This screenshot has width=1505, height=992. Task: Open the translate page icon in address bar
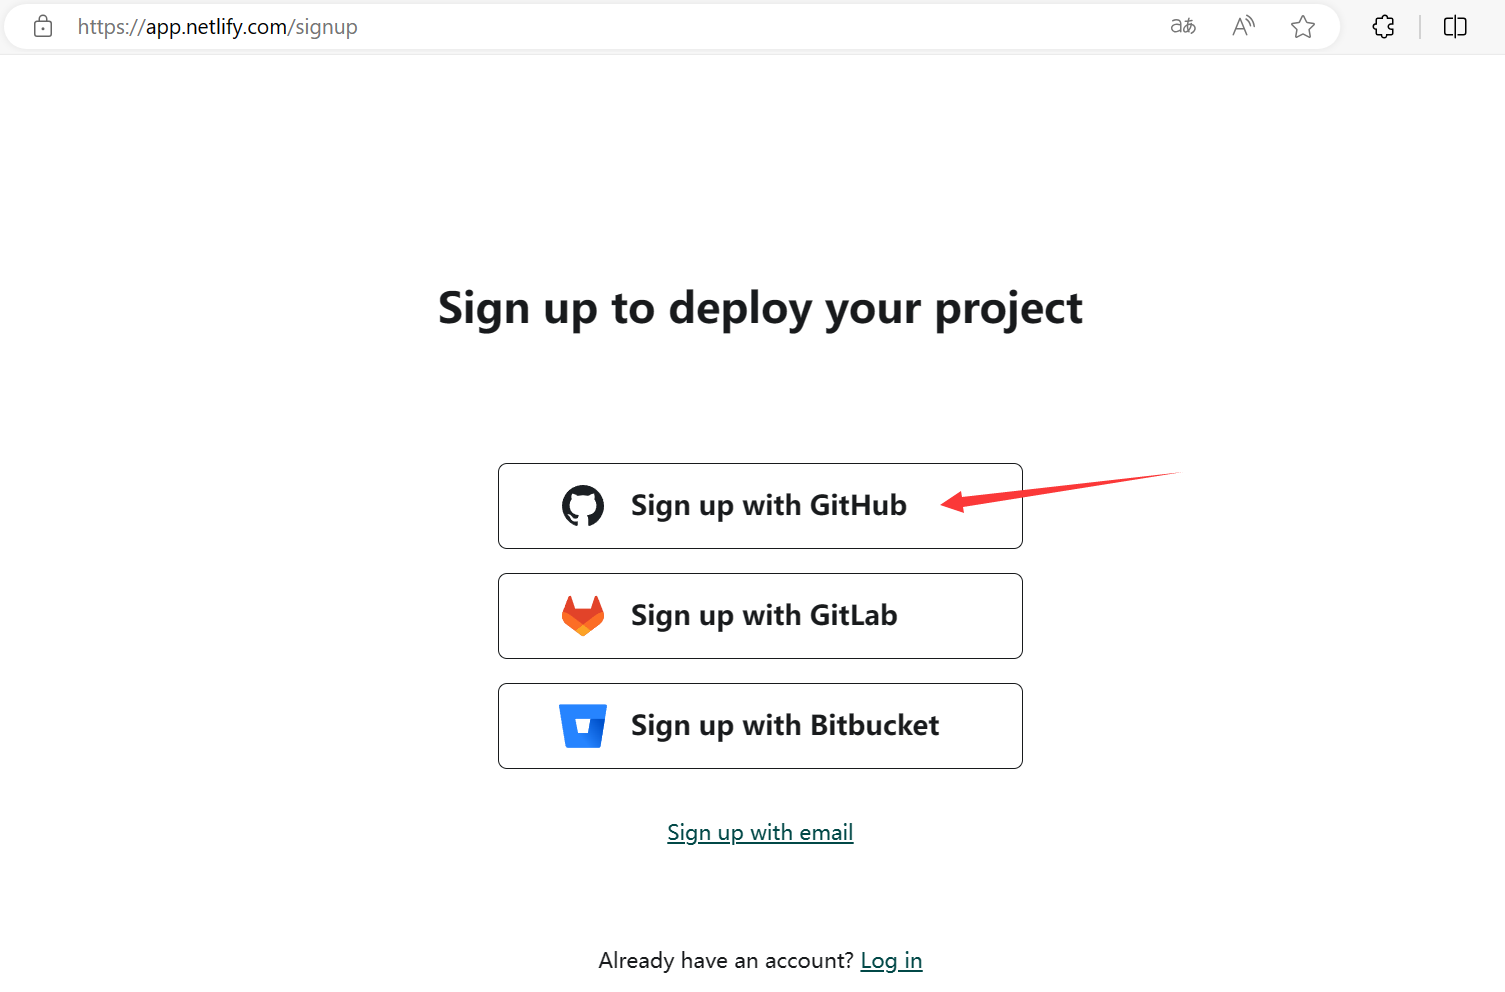click(x=1183, y=27)
